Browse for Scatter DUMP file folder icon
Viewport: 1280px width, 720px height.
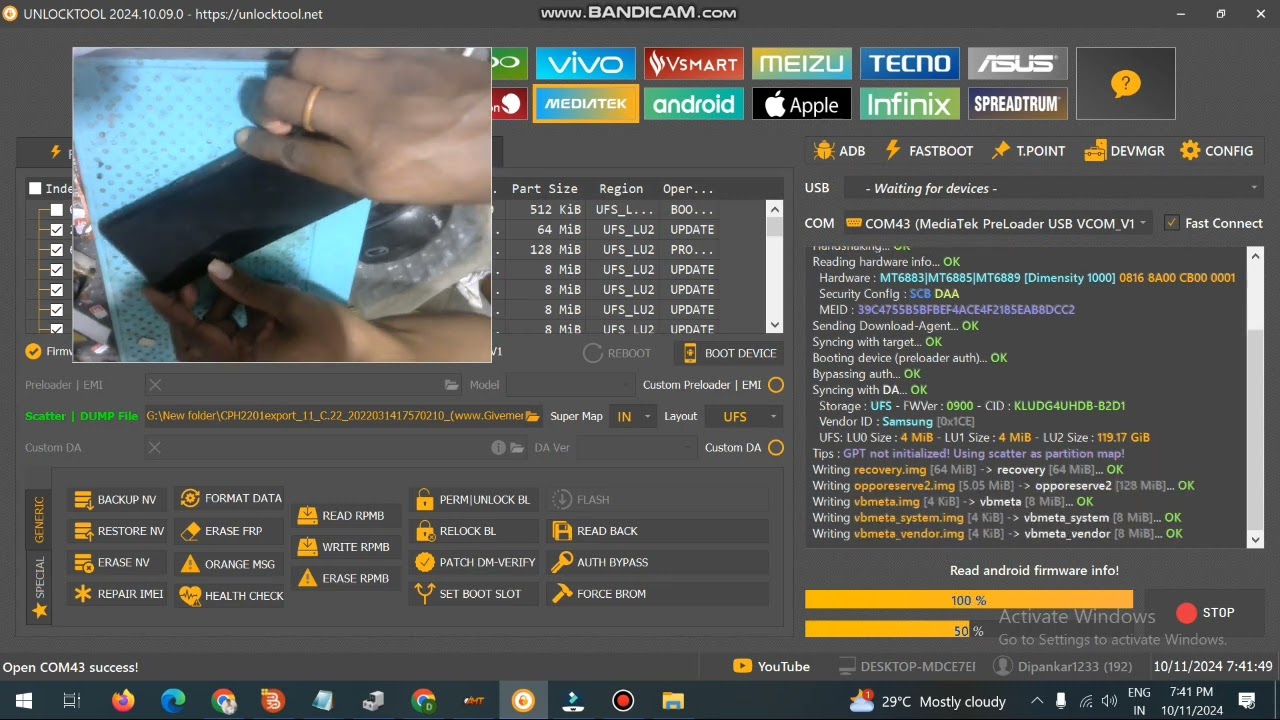pyautogui.click(x=533, y=416)
